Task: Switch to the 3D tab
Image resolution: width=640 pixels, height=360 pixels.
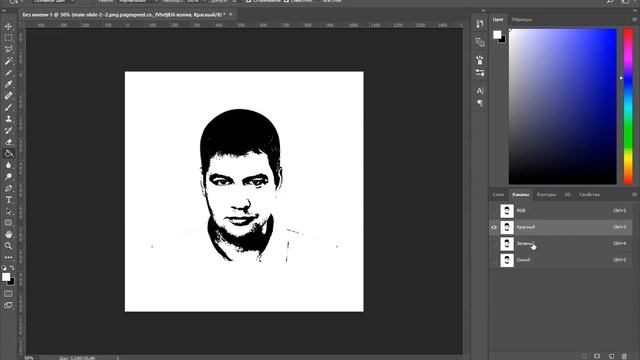Action: [567, 195]
